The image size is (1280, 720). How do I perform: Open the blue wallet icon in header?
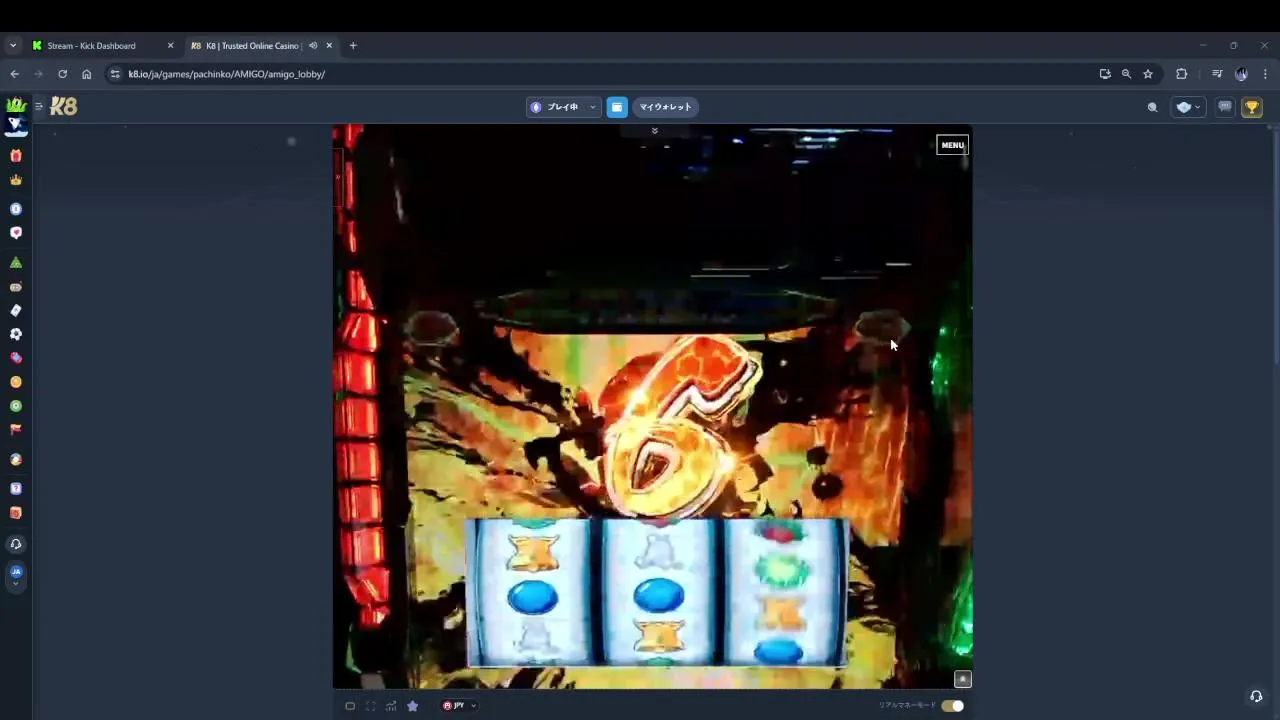point(617,107)
